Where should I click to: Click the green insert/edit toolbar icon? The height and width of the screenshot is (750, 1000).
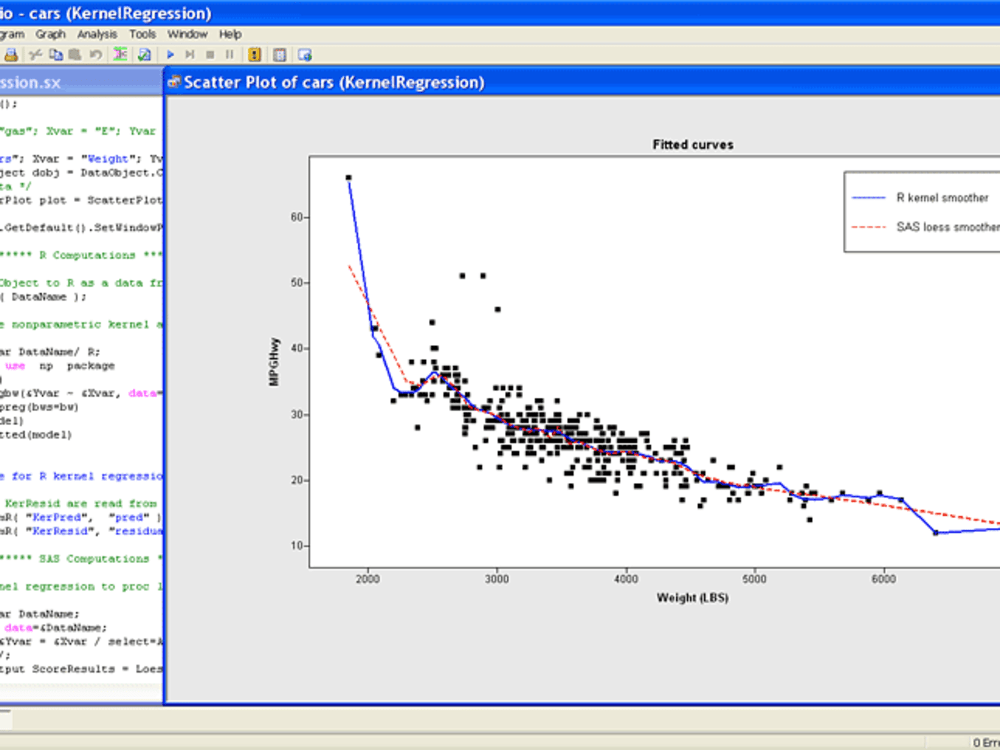[x=121, y=54]
